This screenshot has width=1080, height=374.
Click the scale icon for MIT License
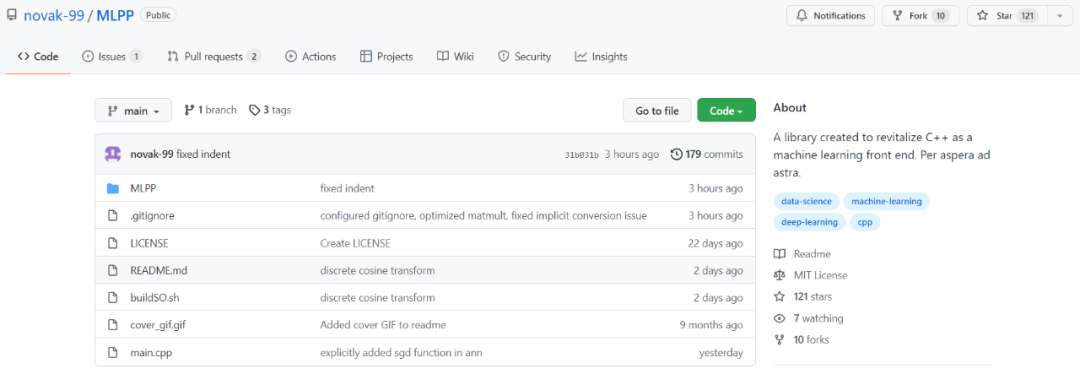[x=780, y=275]
